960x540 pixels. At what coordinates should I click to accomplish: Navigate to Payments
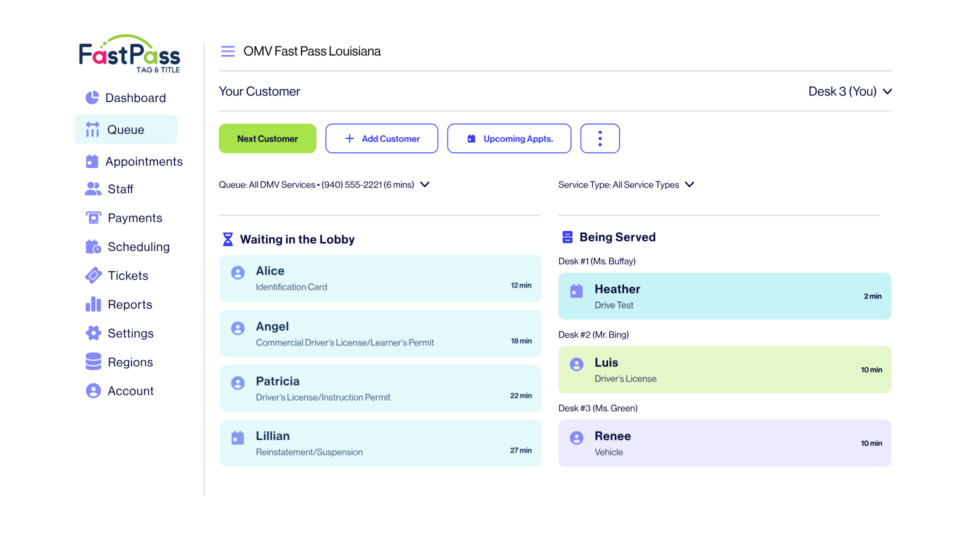coord(124,217)
